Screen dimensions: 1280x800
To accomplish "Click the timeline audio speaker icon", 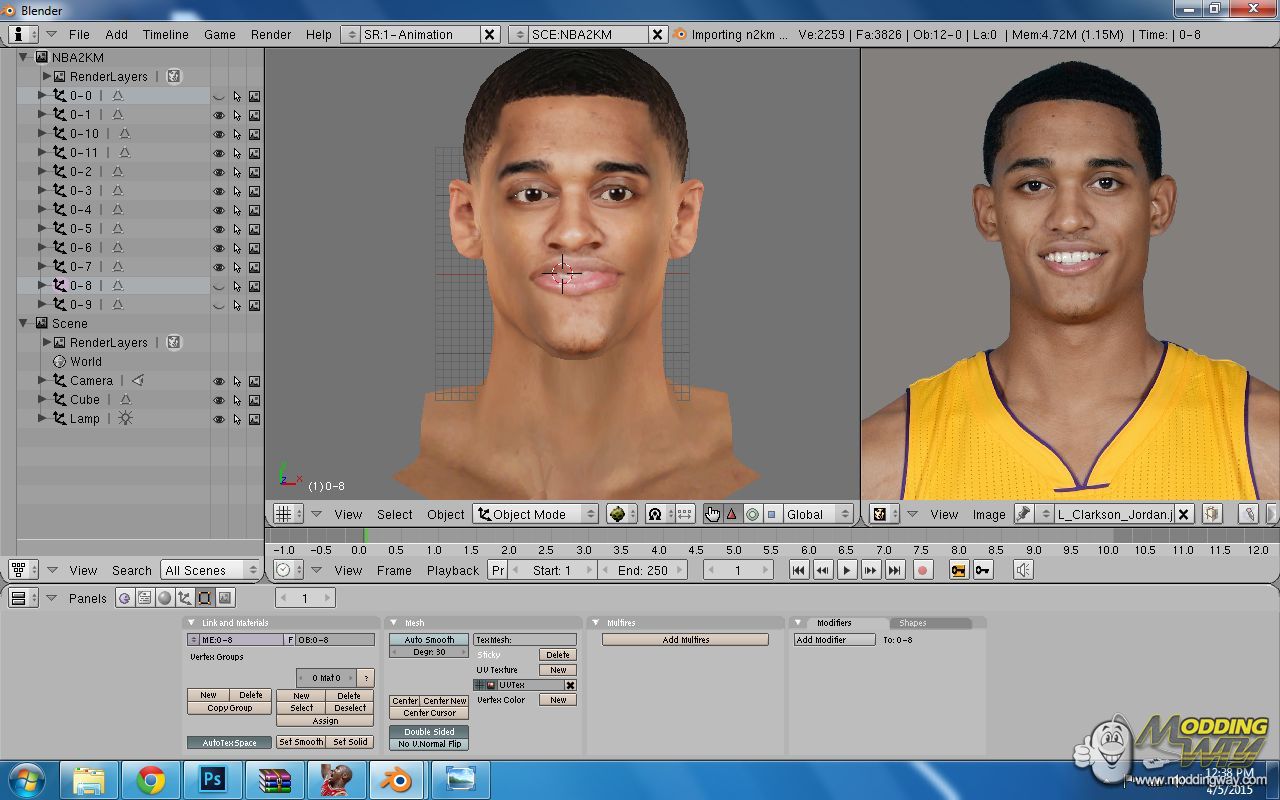I will click(x=1023, y=570).
